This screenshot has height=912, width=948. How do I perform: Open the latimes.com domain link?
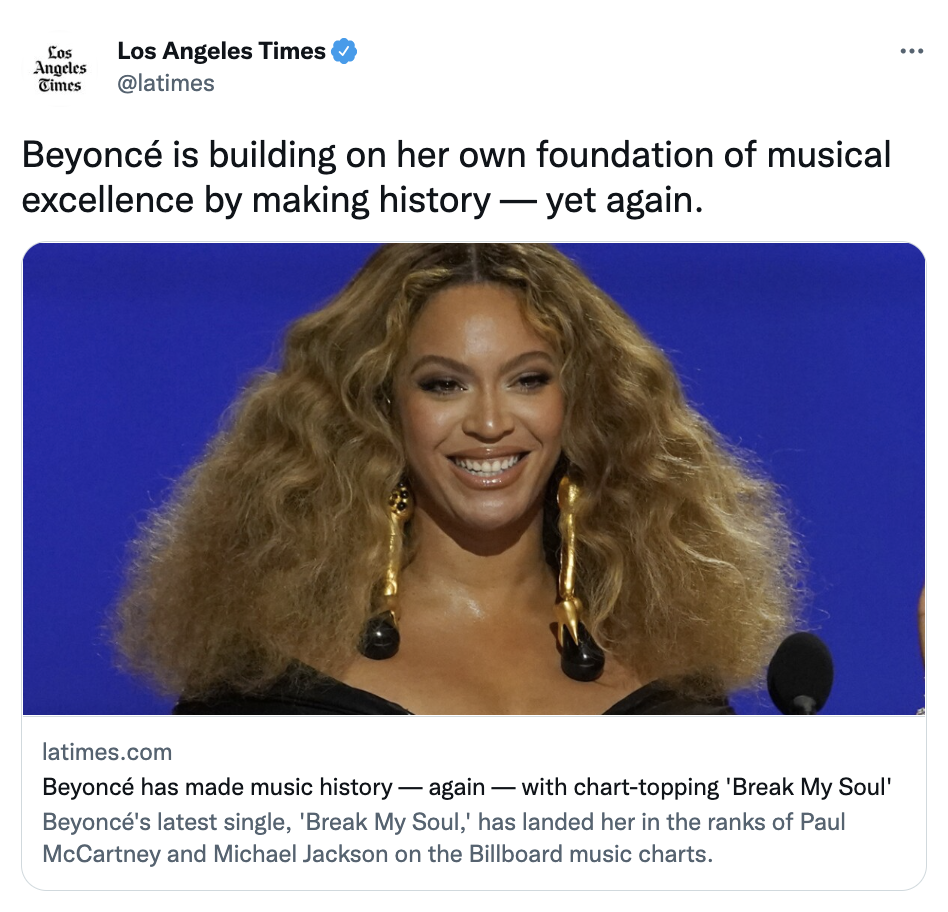click(x=107, y=752)
